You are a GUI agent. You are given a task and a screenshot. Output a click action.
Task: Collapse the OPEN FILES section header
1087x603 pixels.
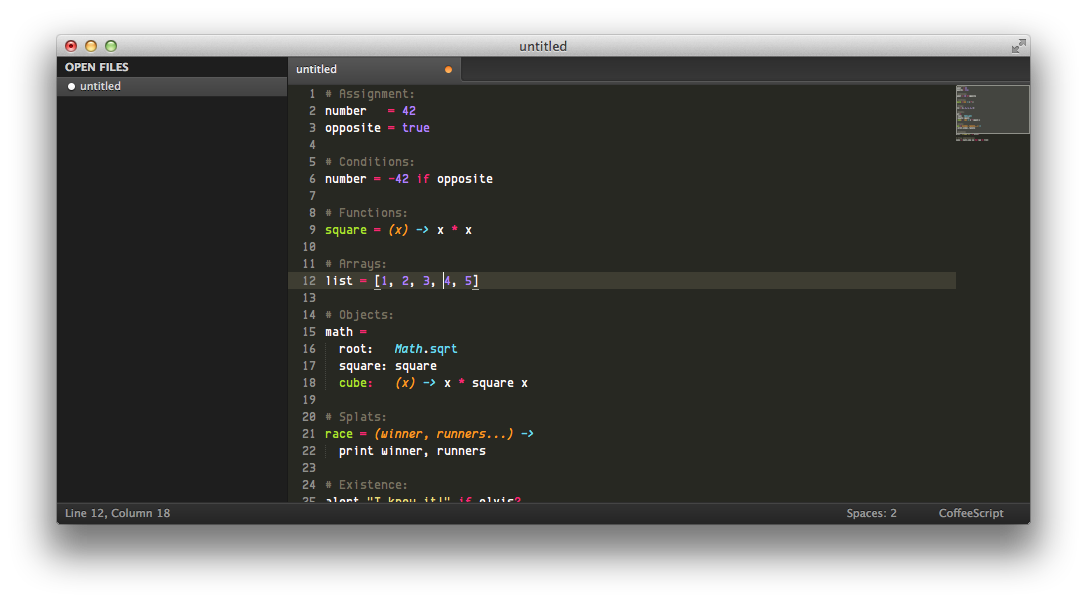[95, 67]
